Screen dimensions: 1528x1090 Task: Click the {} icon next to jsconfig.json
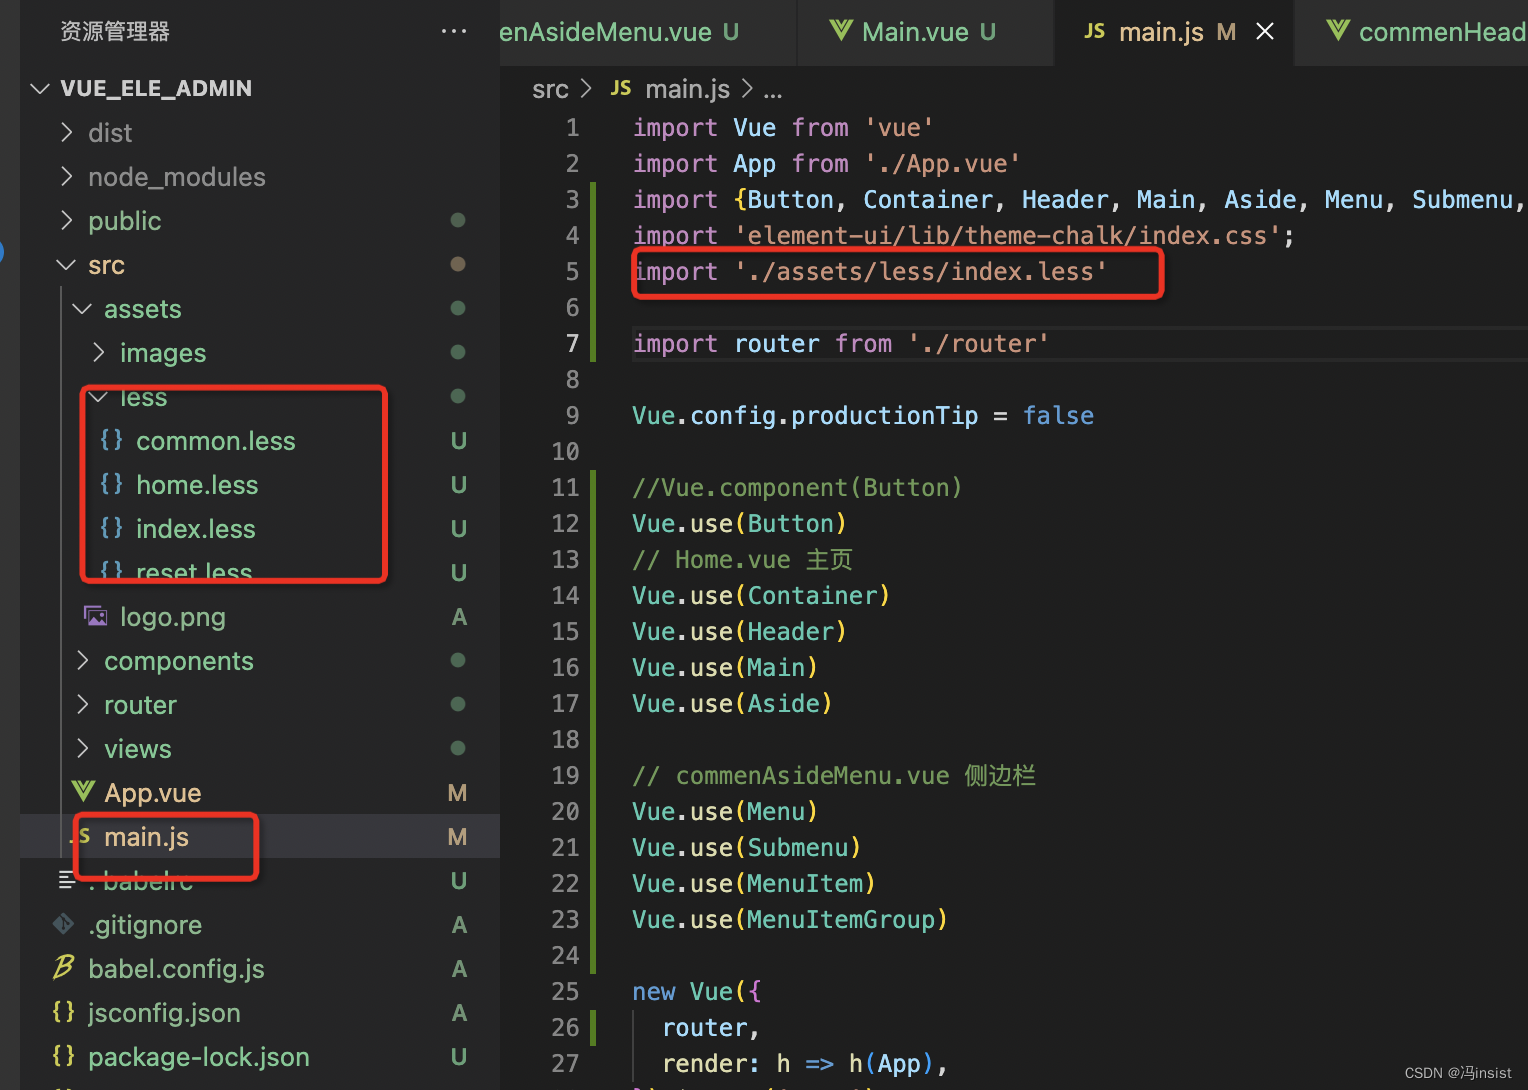63,1012
